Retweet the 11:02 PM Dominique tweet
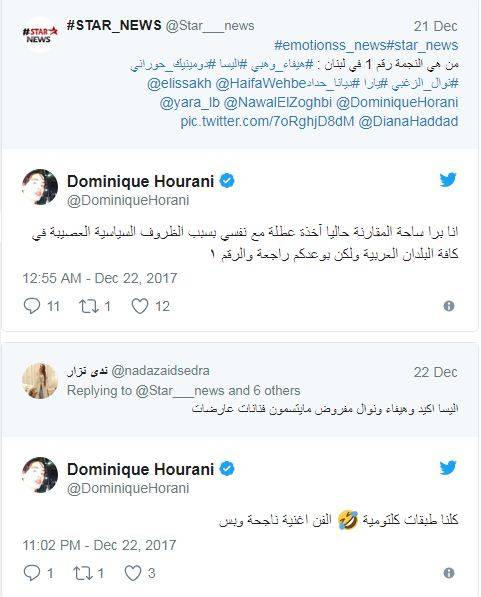Image resolution: width=481 pixels, height=597 pixels. coord(82,573)
